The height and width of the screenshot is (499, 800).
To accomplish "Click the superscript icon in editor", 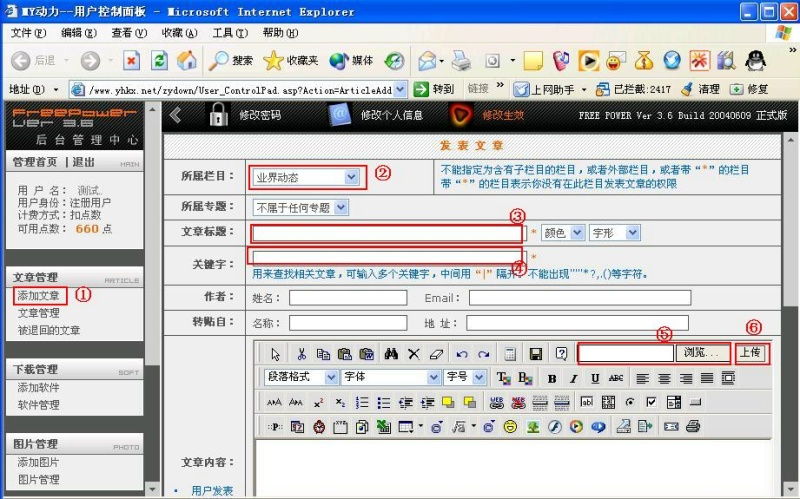I will [318, 402].
